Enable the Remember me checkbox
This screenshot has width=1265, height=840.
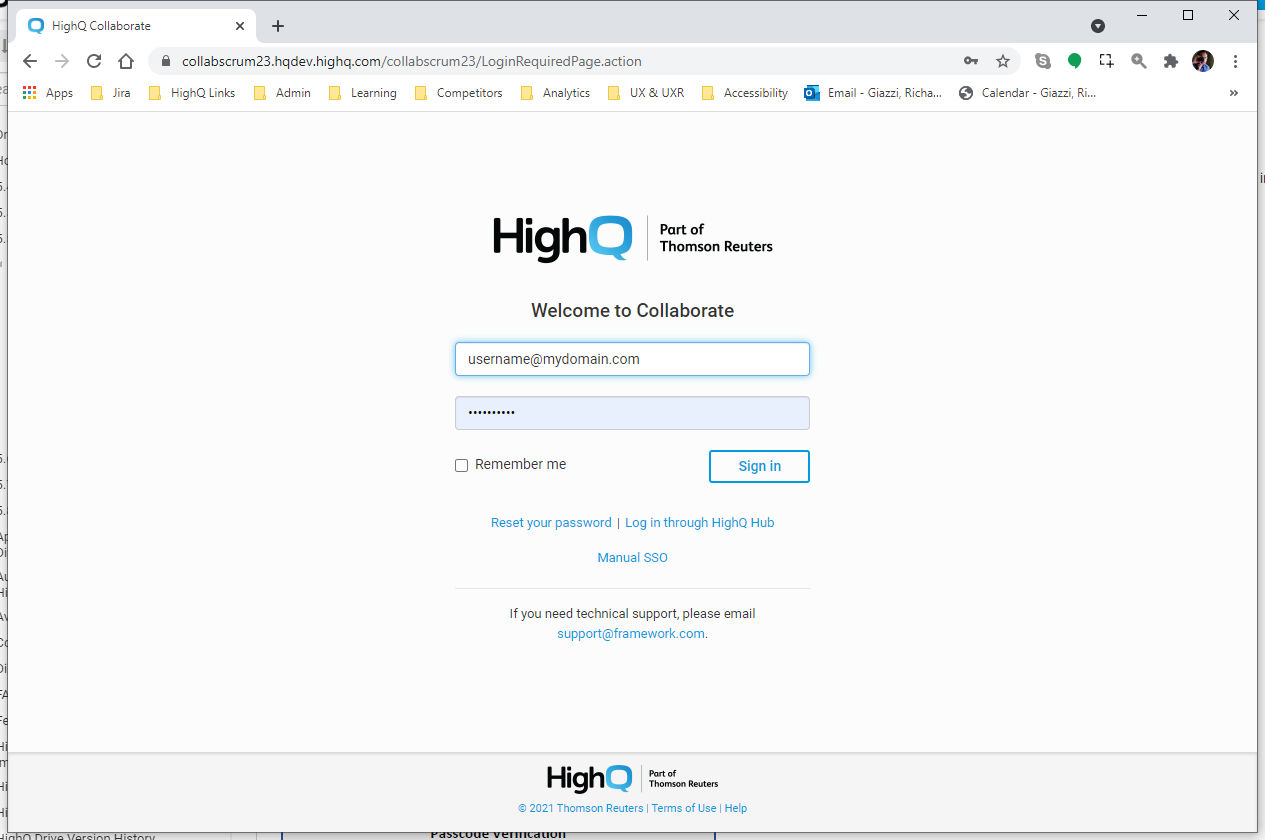(461, 465)
